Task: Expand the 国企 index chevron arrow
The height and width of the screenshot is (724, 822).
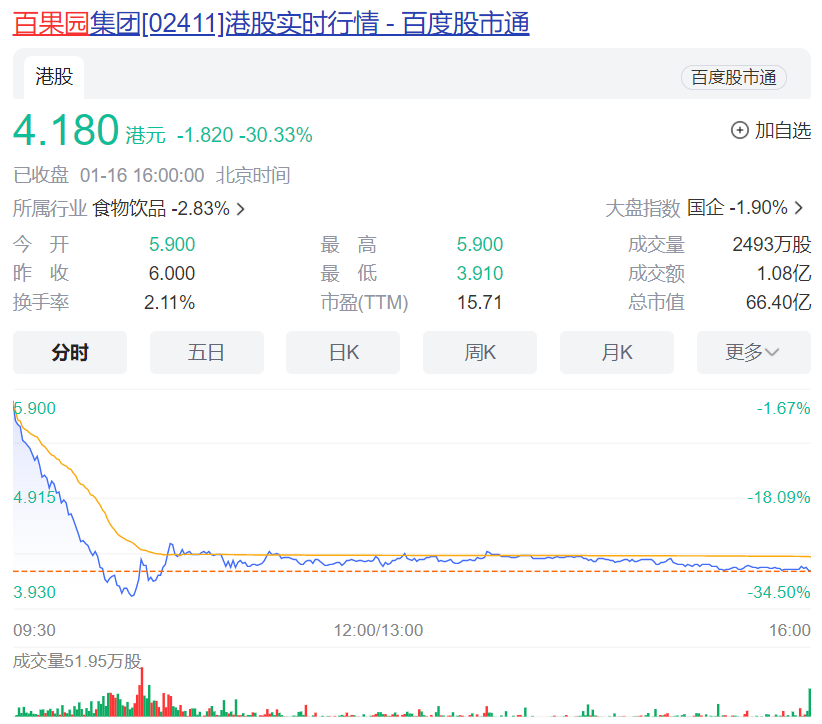Action: [x=799, y=208]
